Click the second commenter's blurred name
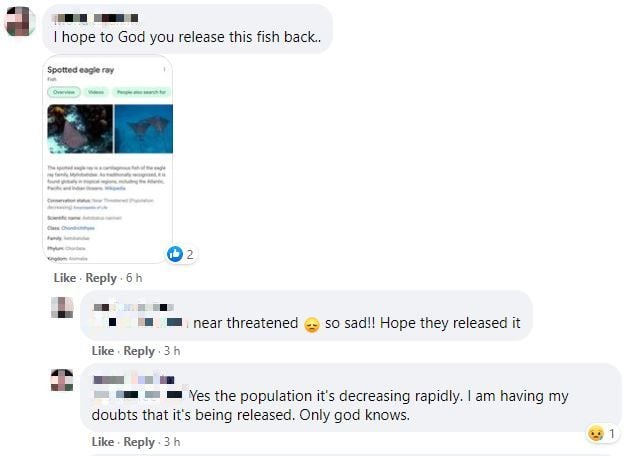625x456 pixels. (133, 307)
